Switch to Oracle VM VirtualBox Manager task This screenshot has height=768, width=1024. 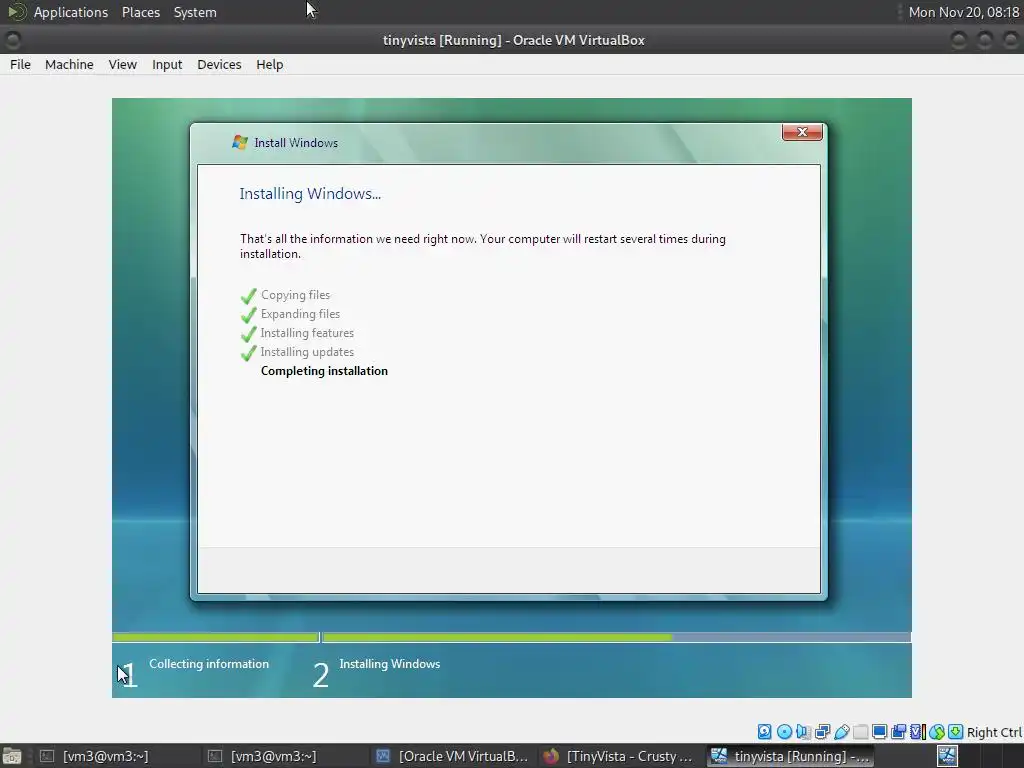[x=453, y=756]
